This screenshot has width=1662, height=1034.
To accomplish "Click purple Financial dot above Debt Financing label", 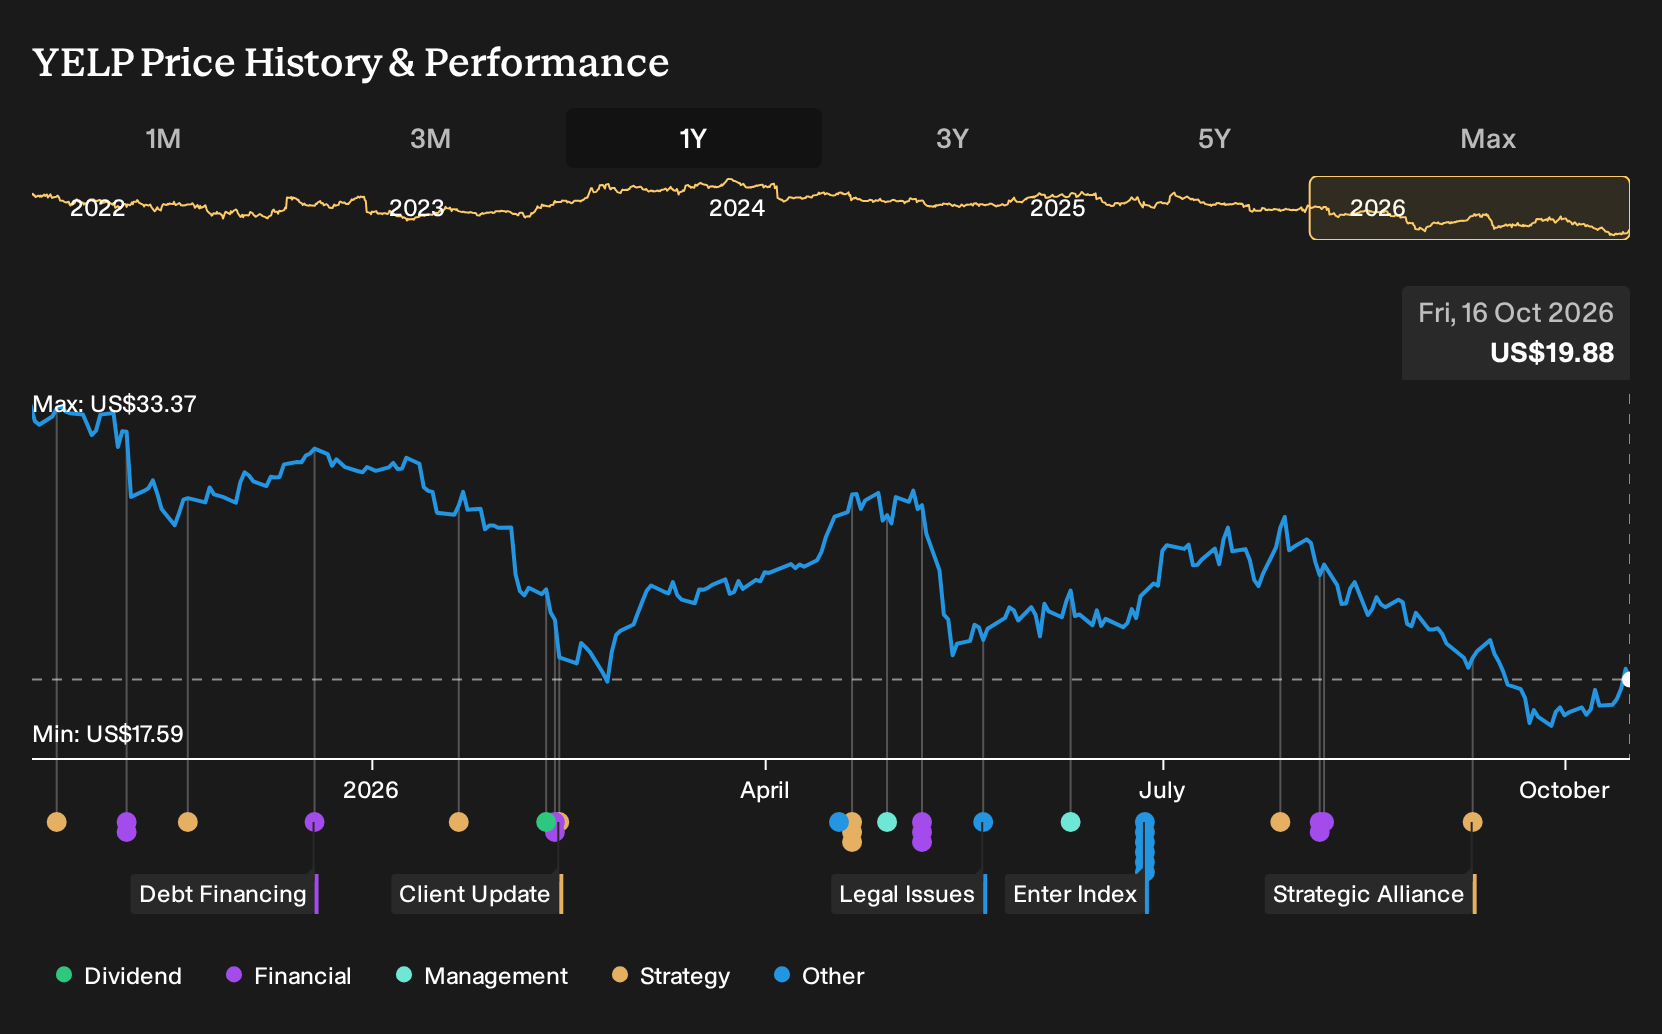I will tap(314, 822).
